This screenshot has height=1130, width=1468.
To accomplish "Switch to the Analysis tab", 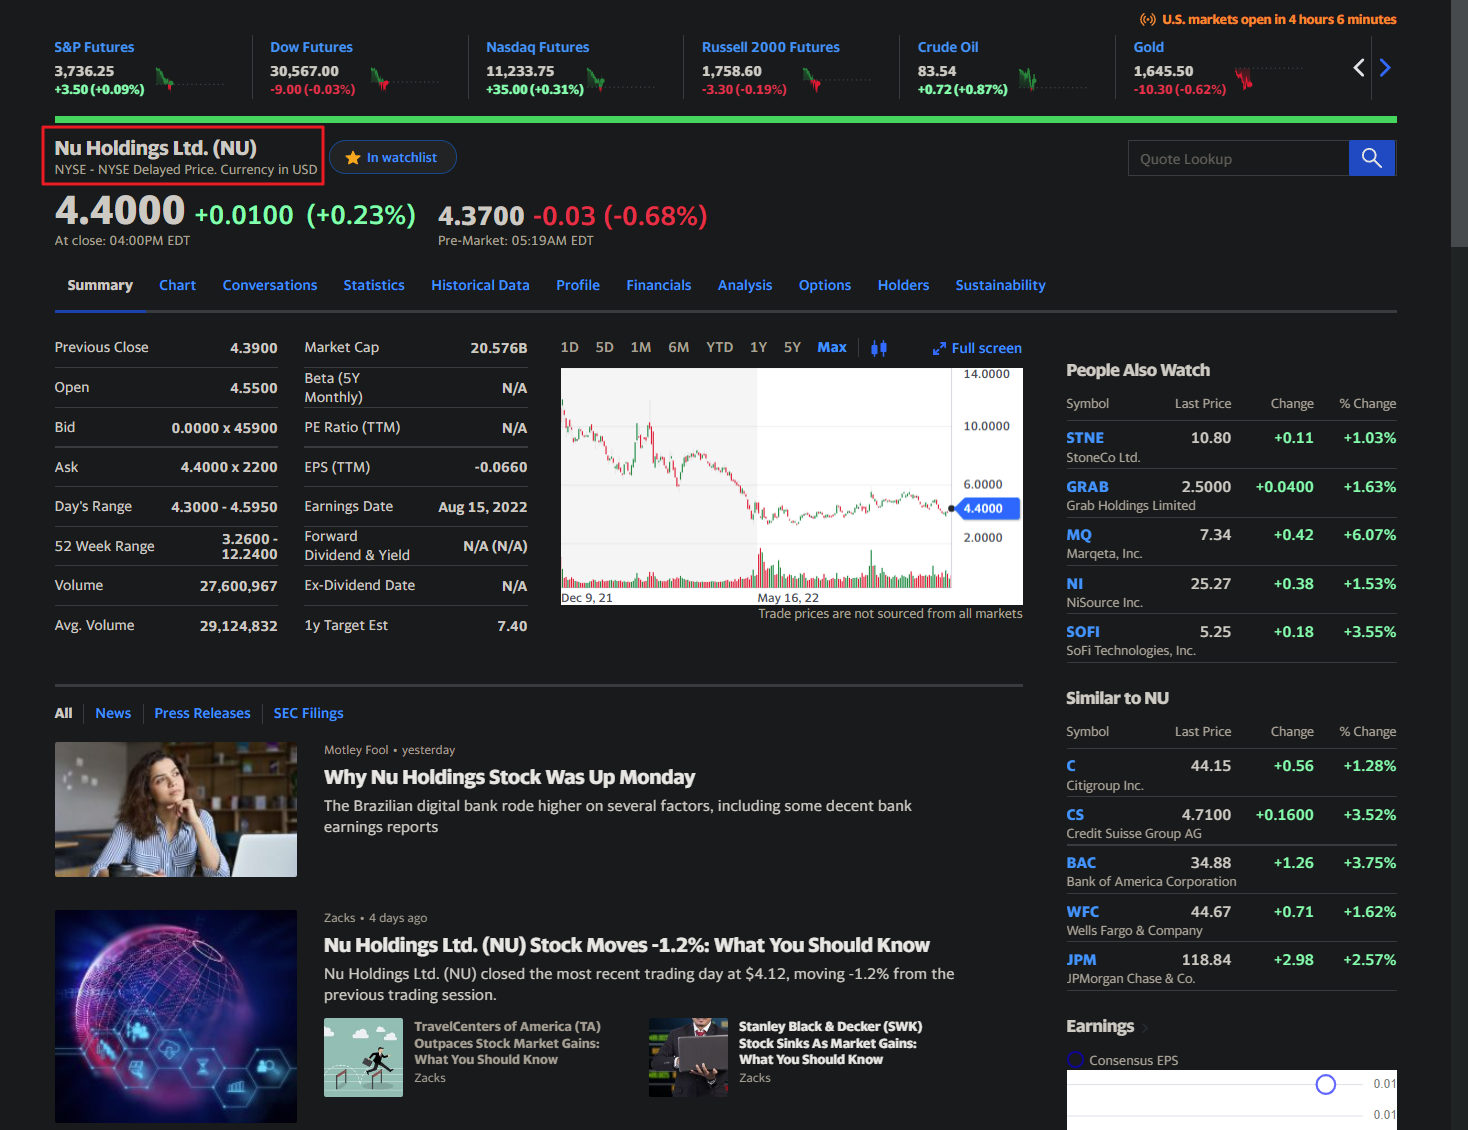I will tap(745, 285).
